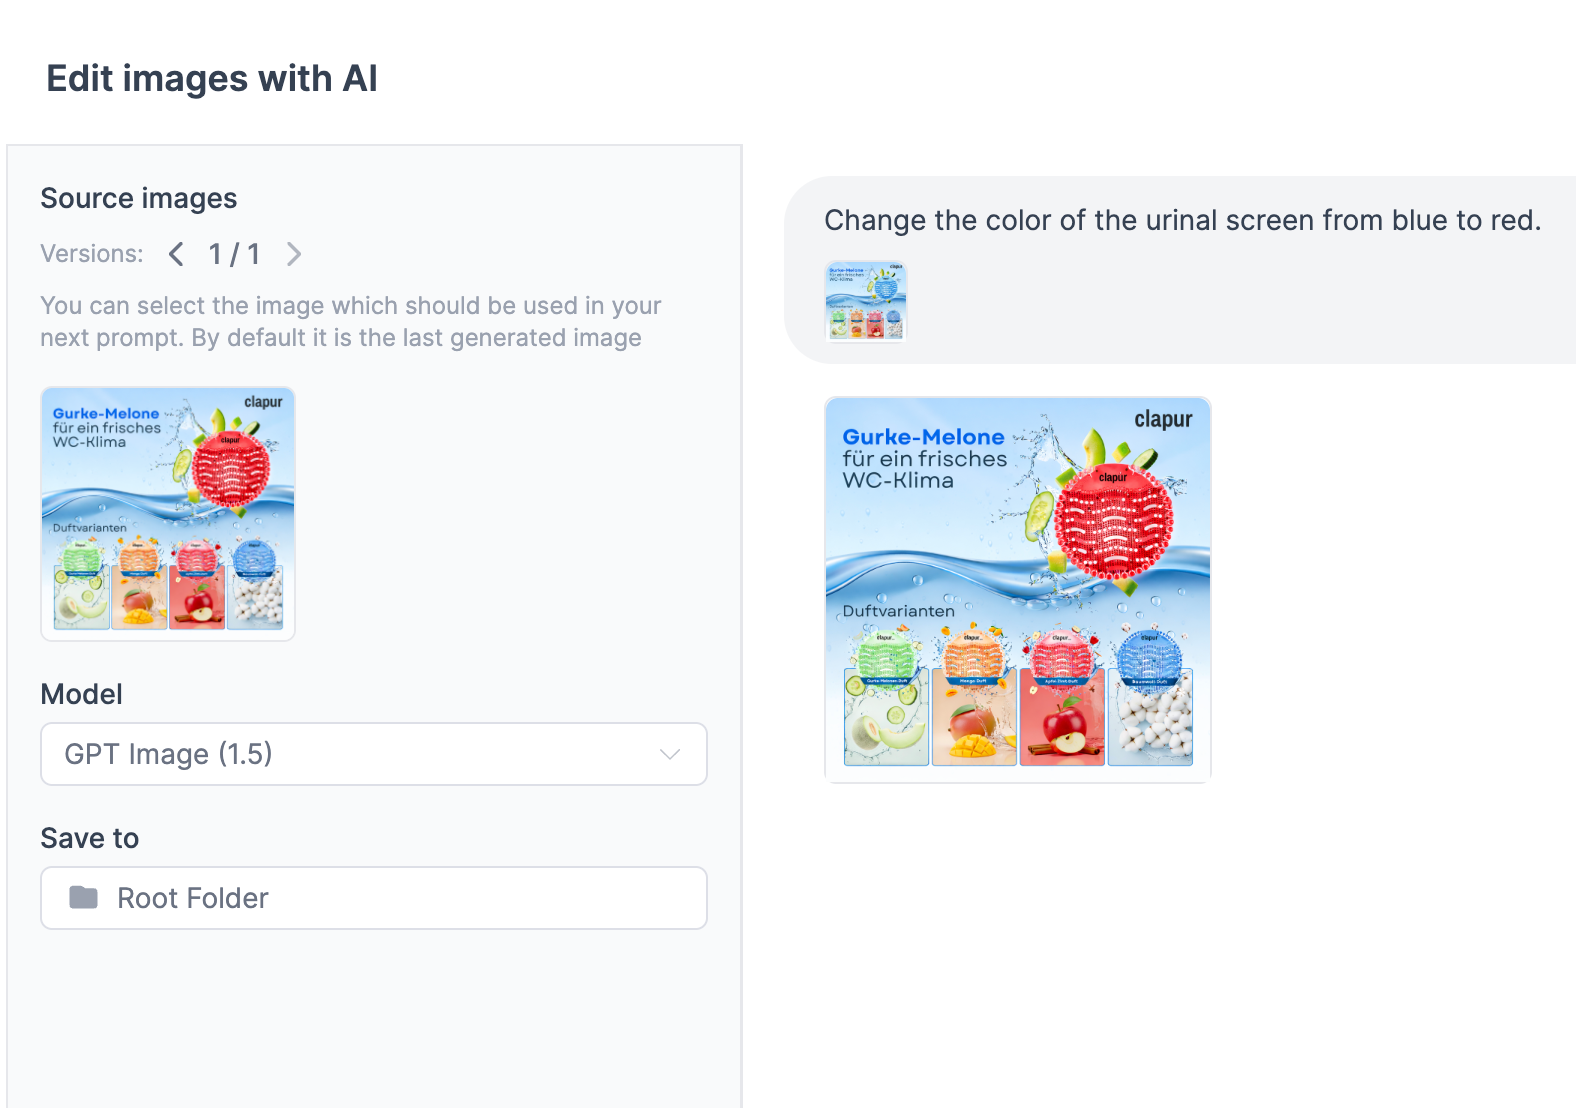
Task: Click the red urinal screen in the large generated image
Action: (x=1113, y=522)
